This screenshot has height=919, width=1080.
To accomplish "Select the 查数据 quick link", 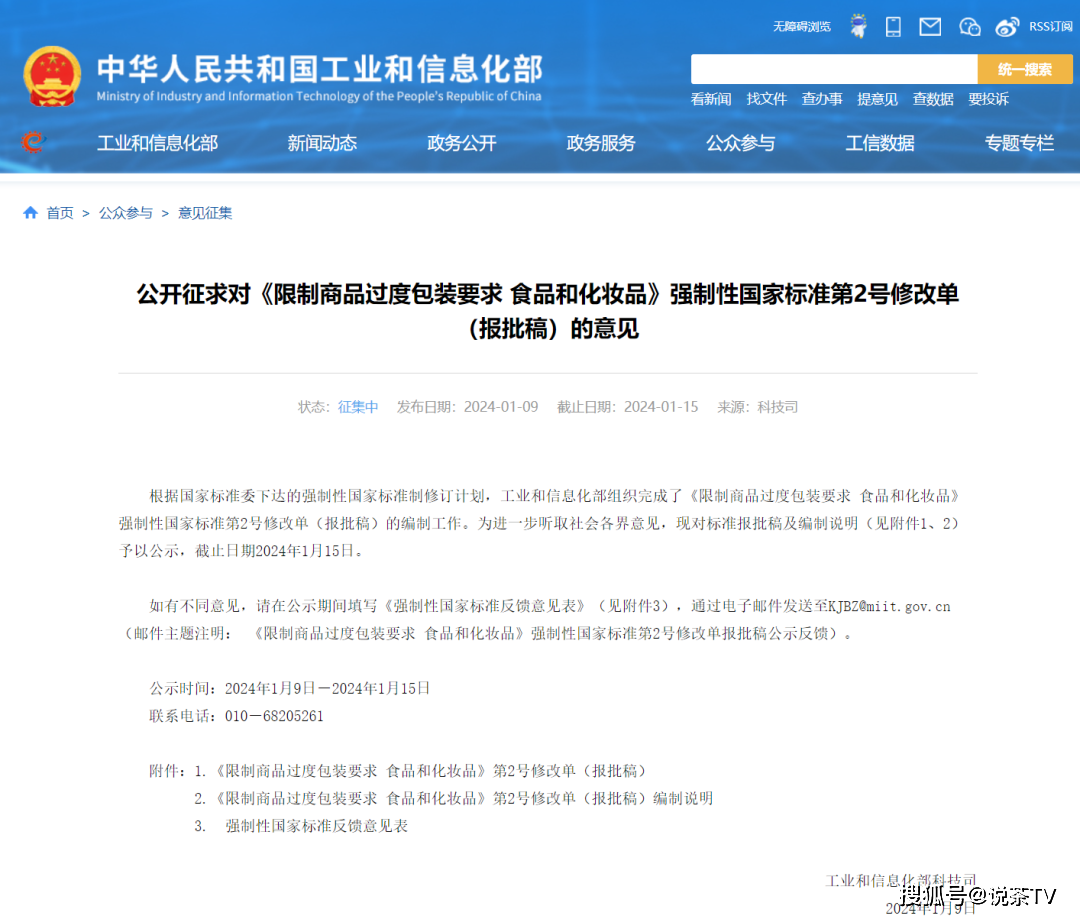I will (x=933, y=99).
